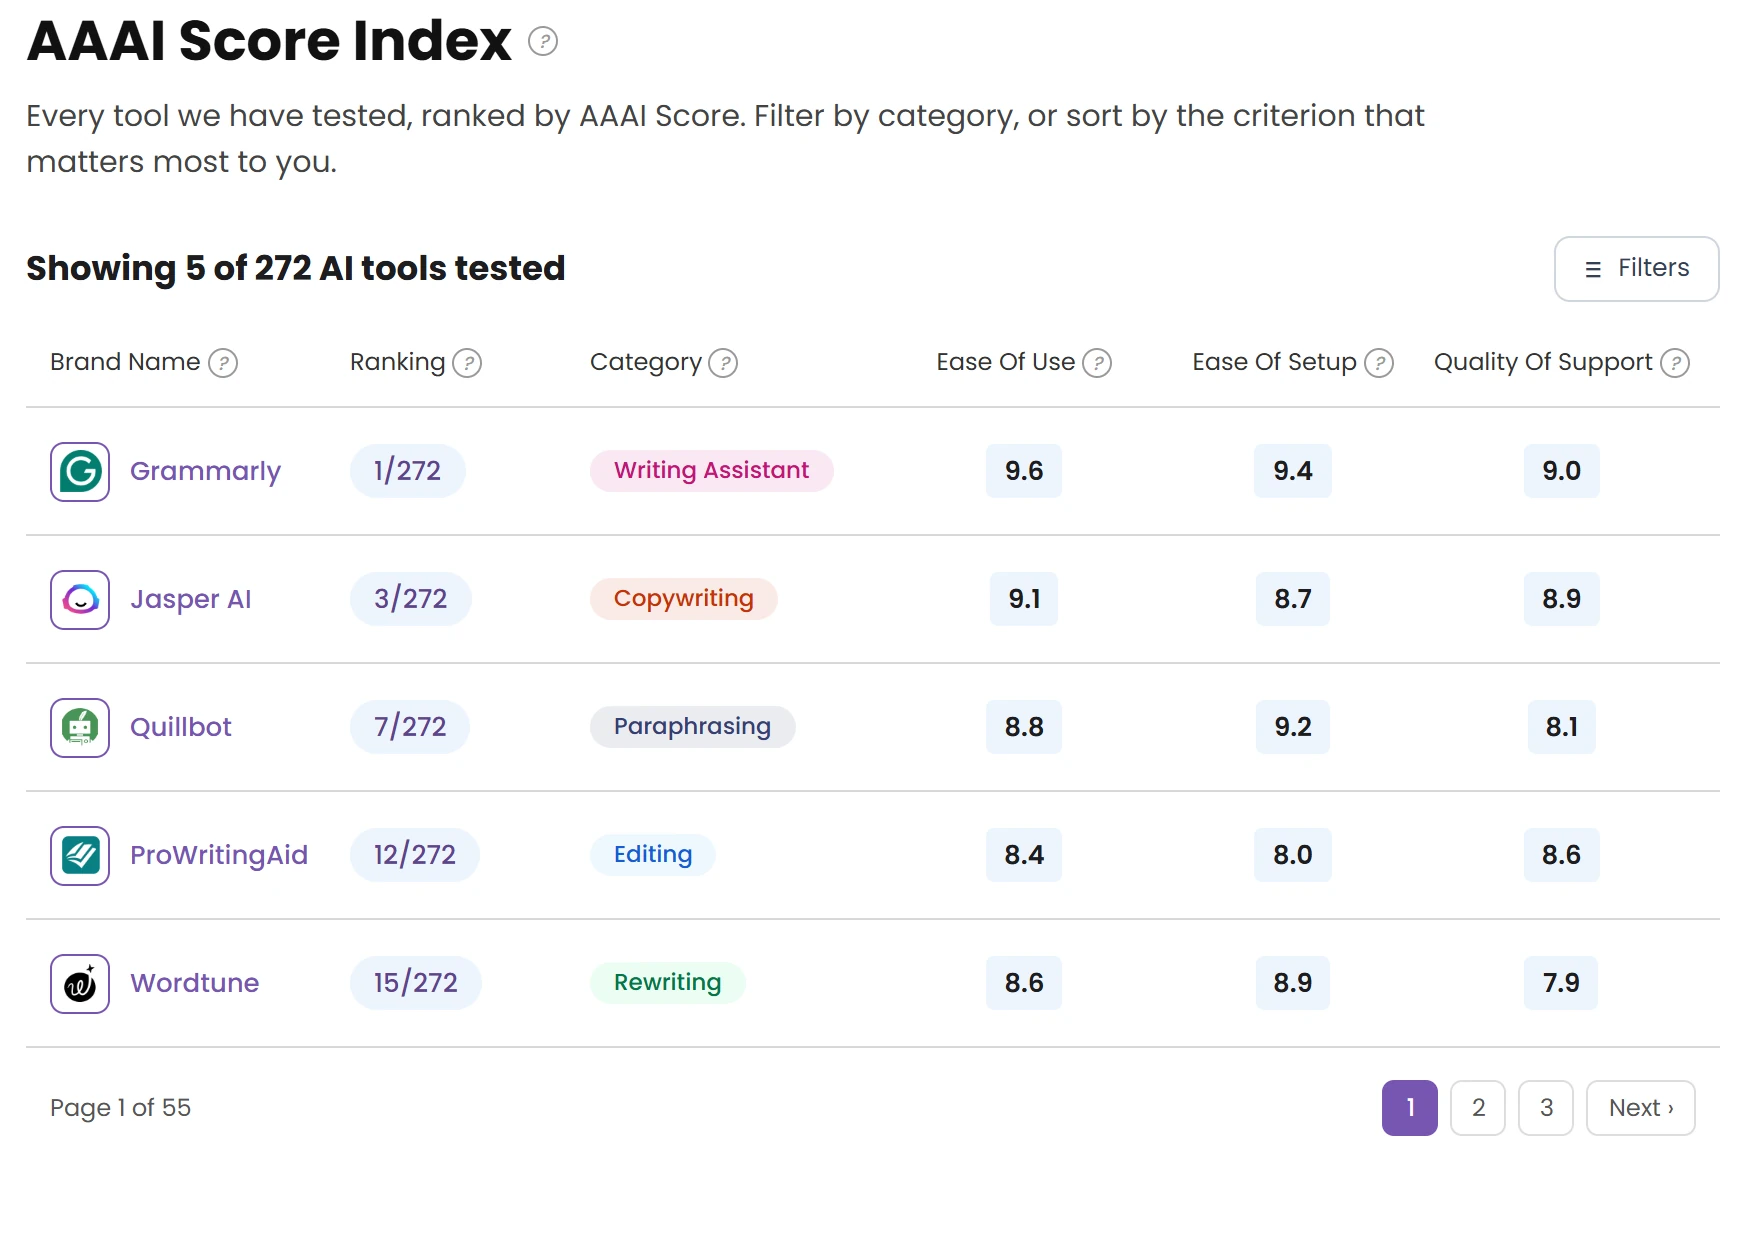This screenshot has width=1740, height=1240.
Task: Click the Ranking column help icon
Action: coord(467,363)
